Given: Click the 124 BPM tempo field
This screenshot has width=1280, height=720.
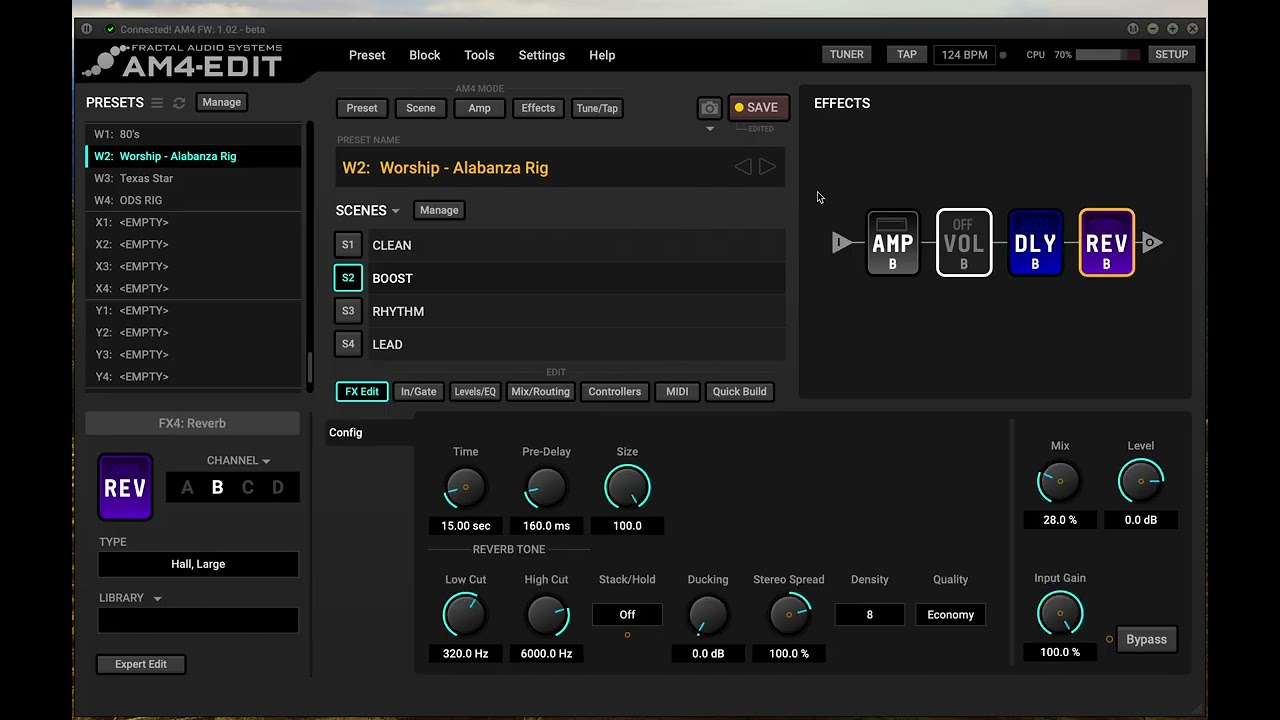Looking at the screenshot, I should 965,55.
